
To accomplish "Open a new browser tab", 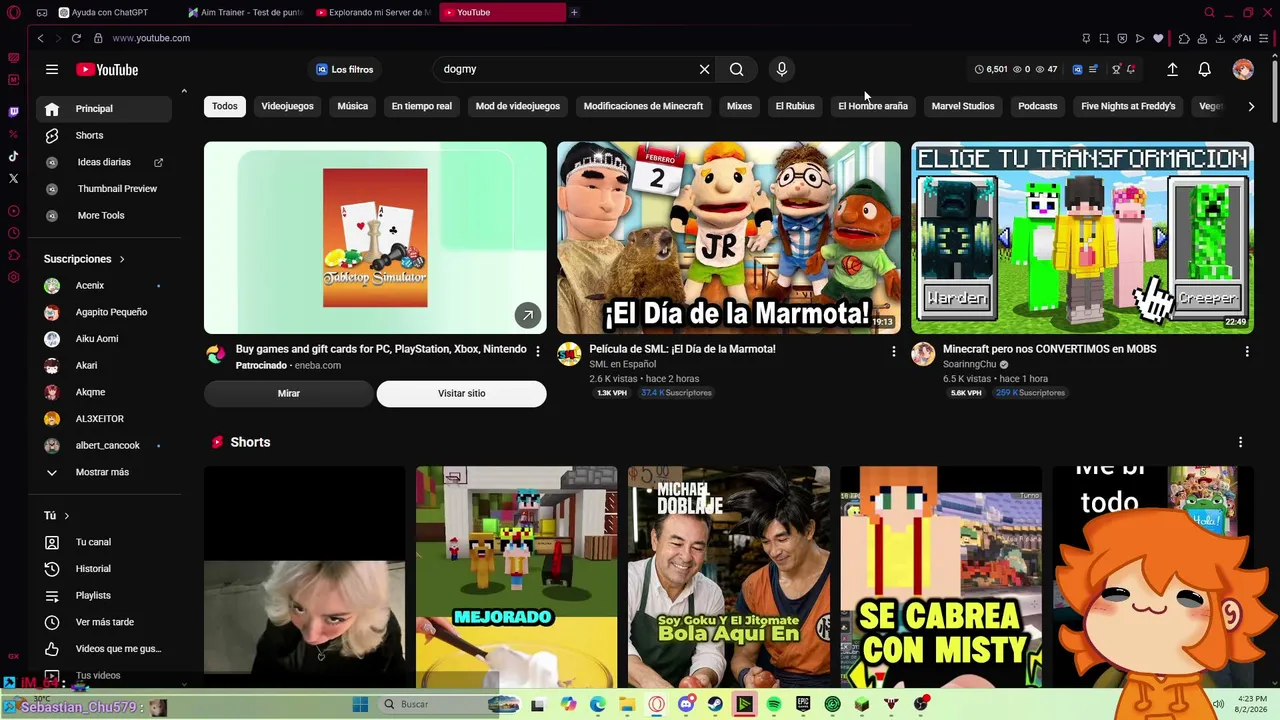I will tap(574, 12).
